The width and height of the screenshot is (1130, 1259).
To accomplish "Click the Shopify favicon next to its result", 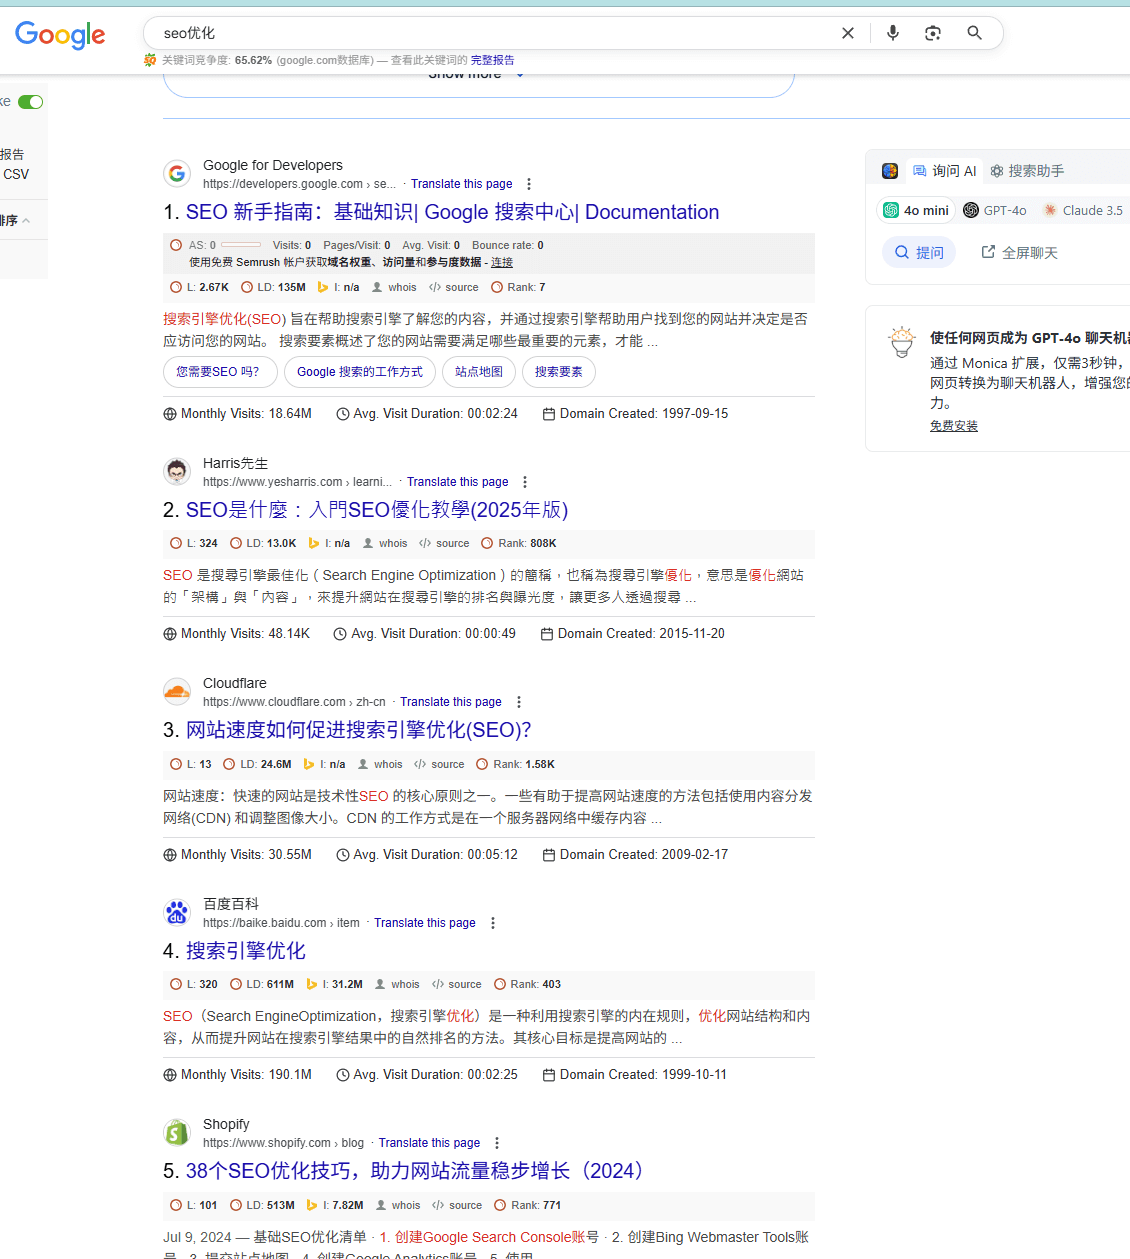I will coord(177,1132).
